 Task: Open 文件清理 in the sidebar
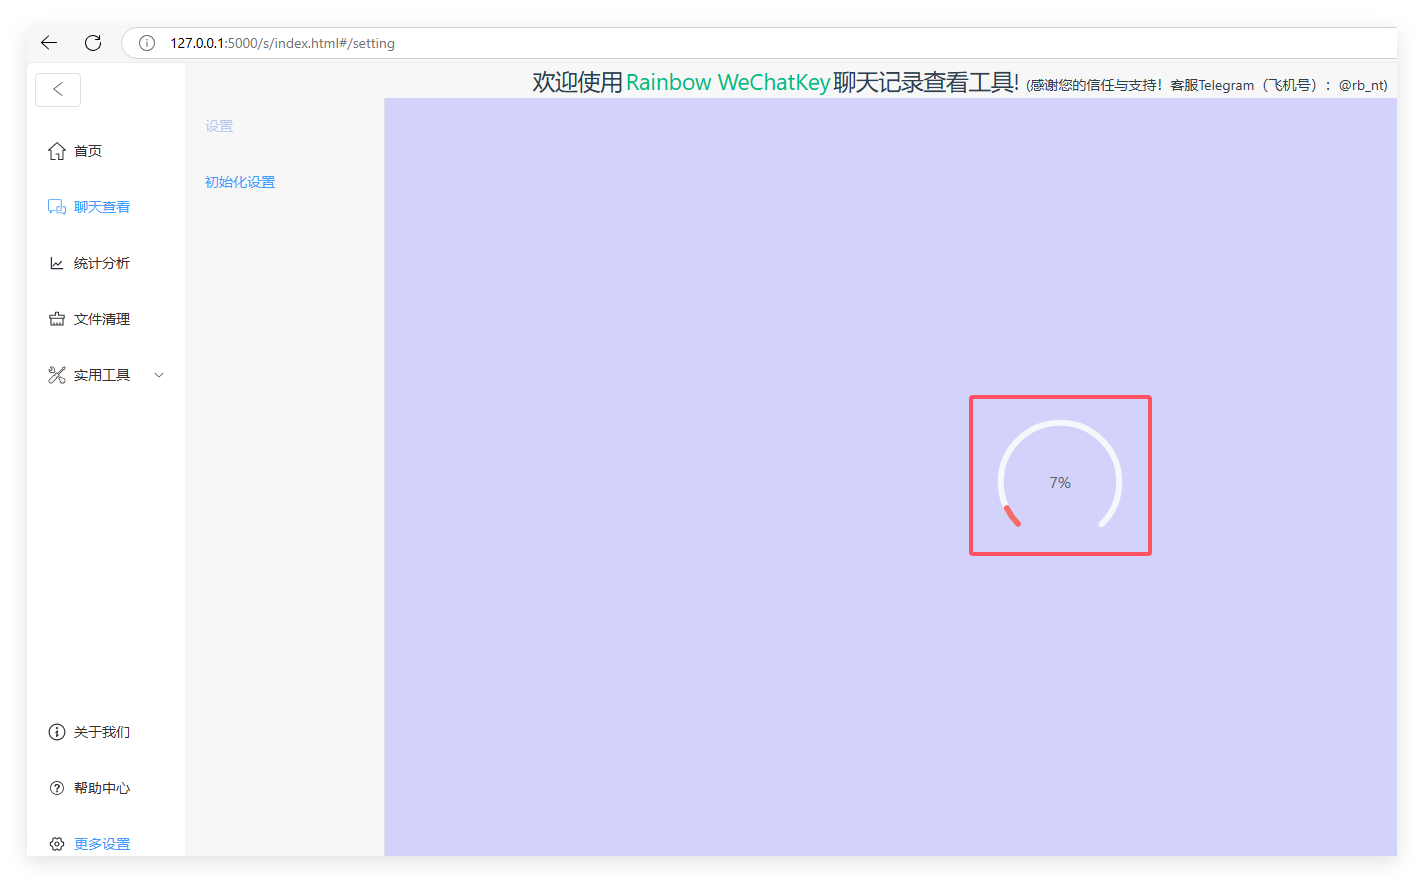(x=102, y=319)
